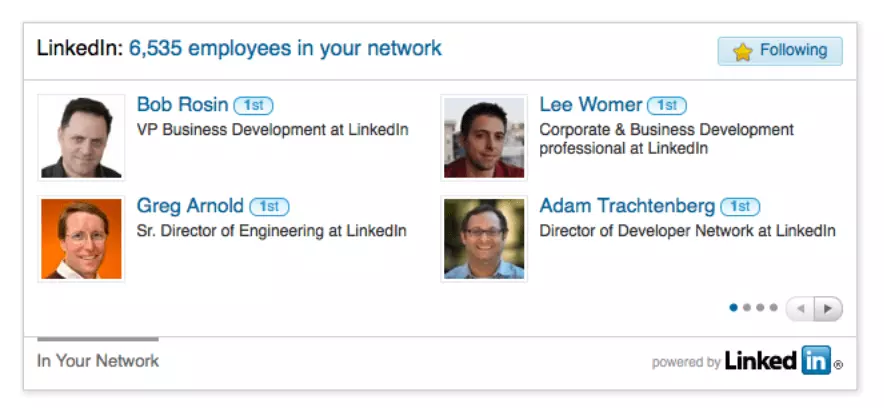Screen dimensions: 884x408
Task: Open Bob Rosin's profile link
Action: coord(182,105)
